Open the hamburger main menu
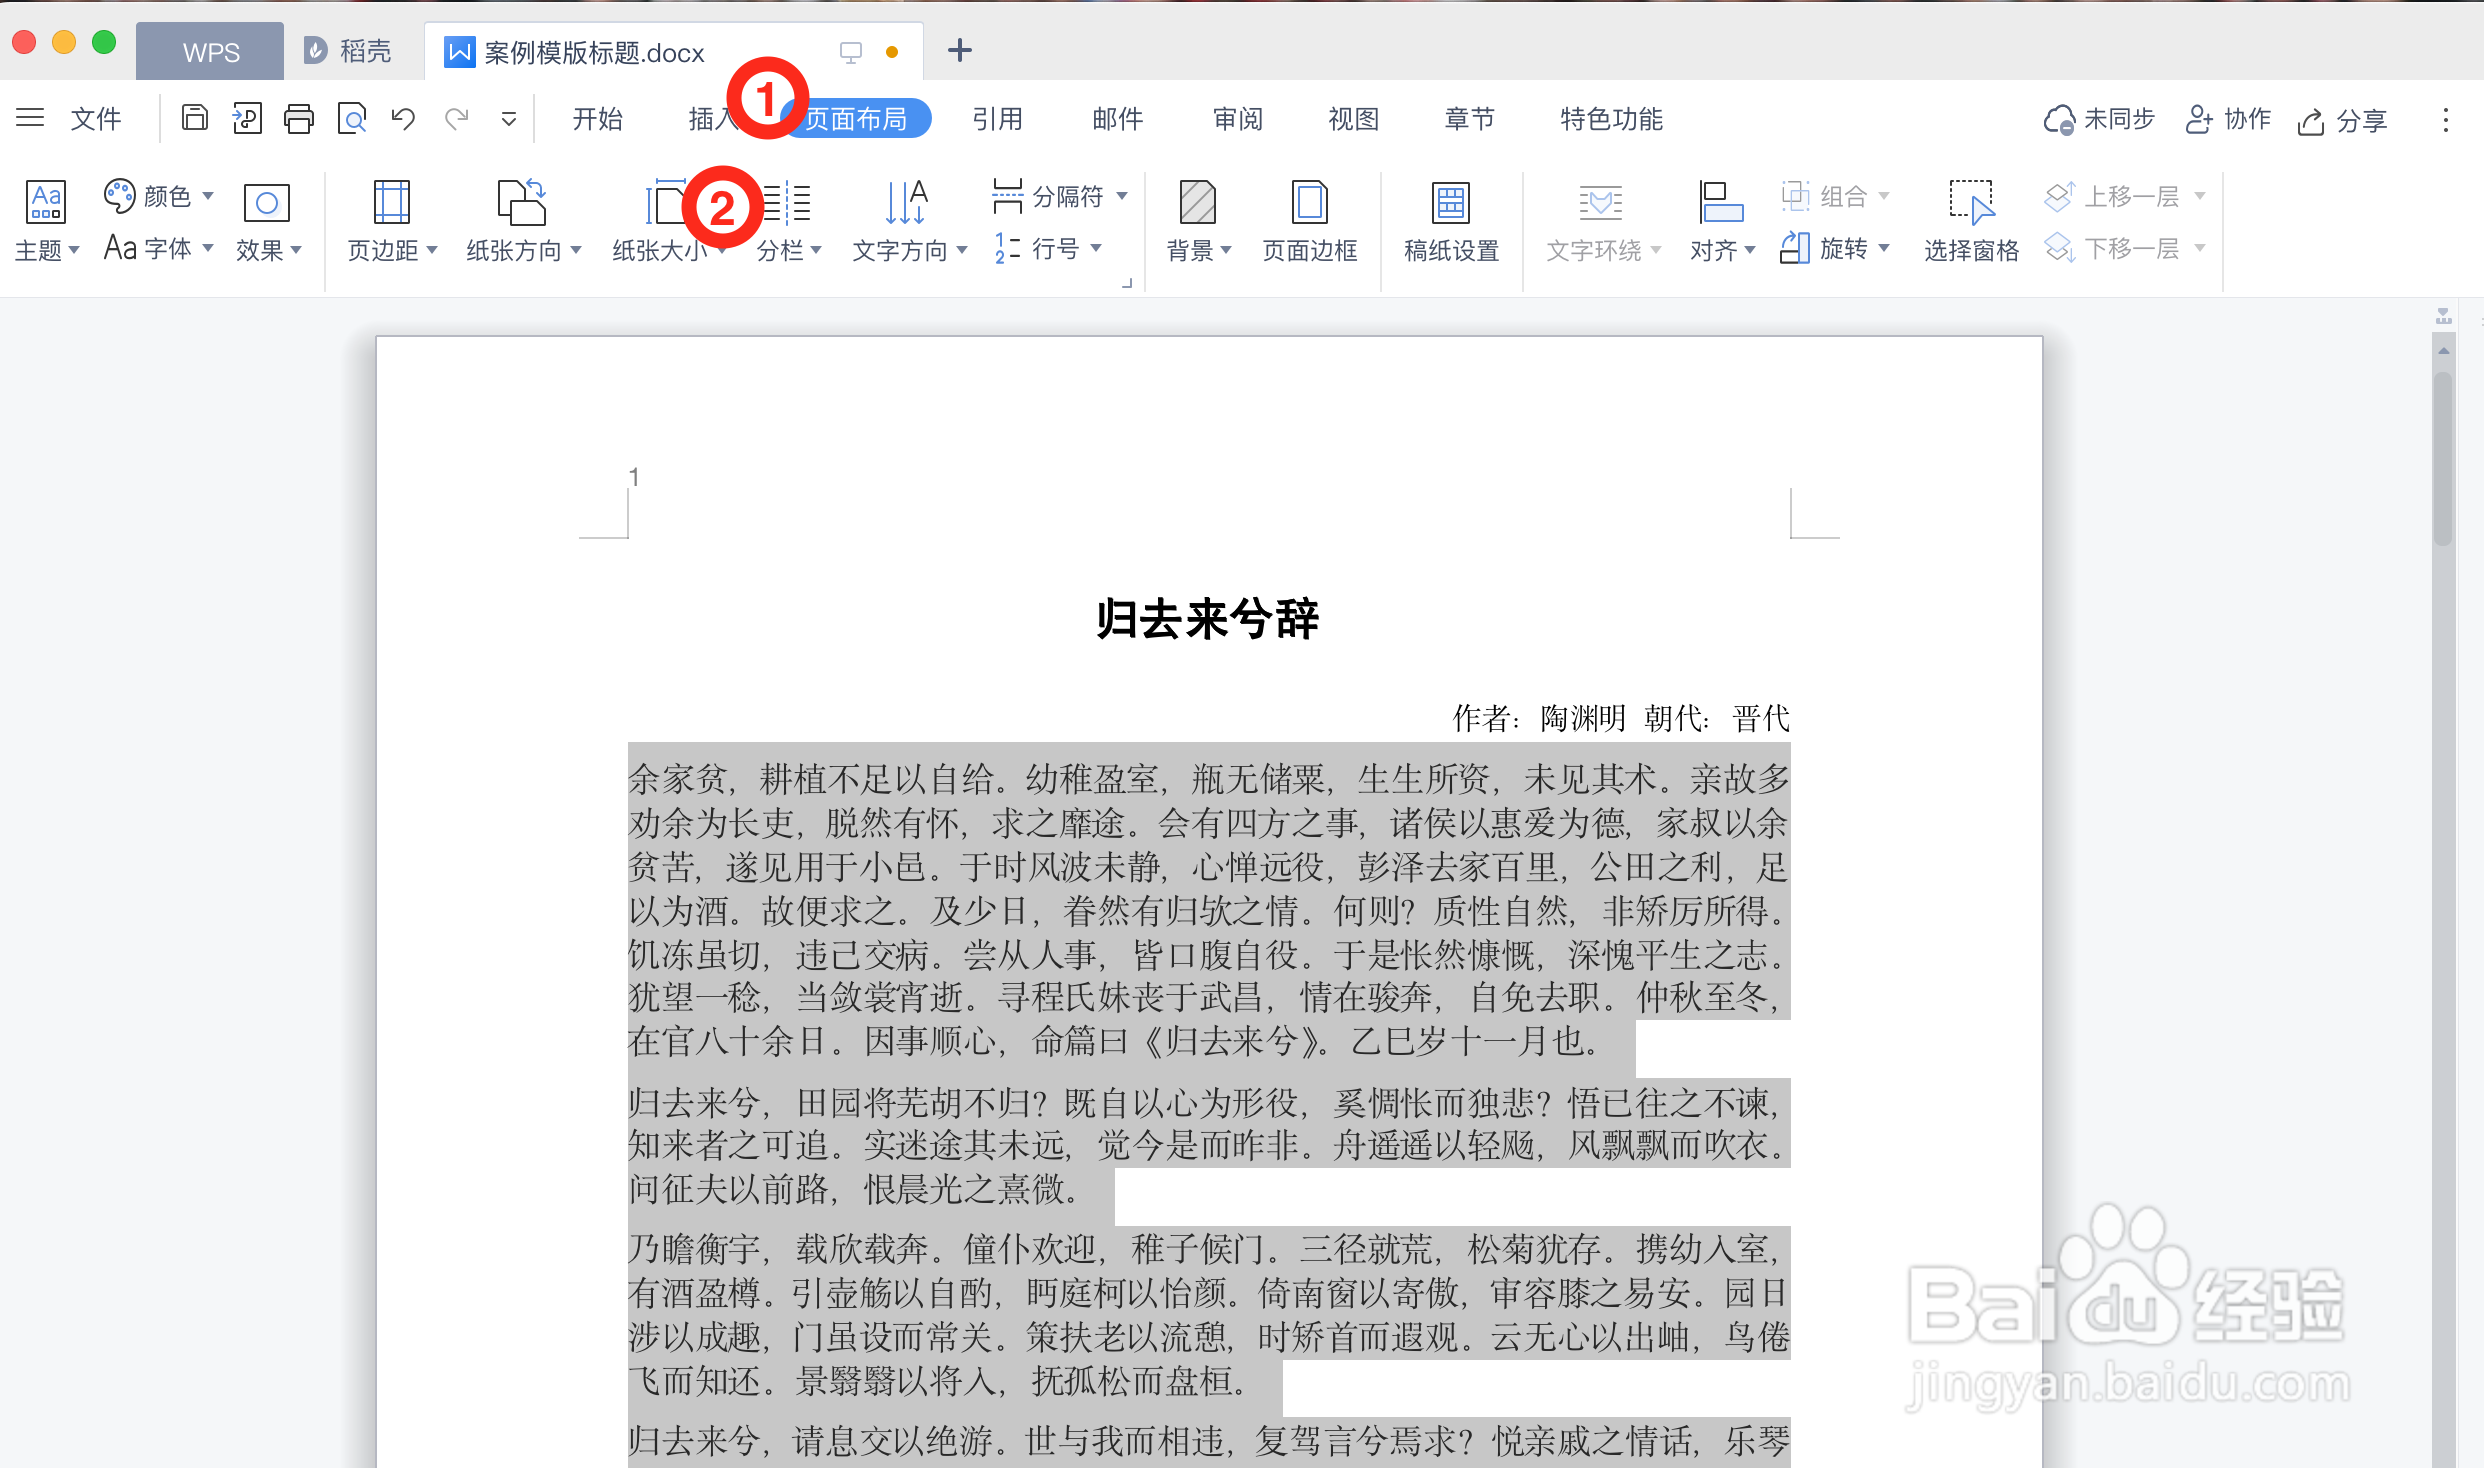The height and width of the screenshot is (1468, 2484). [30, 118]
